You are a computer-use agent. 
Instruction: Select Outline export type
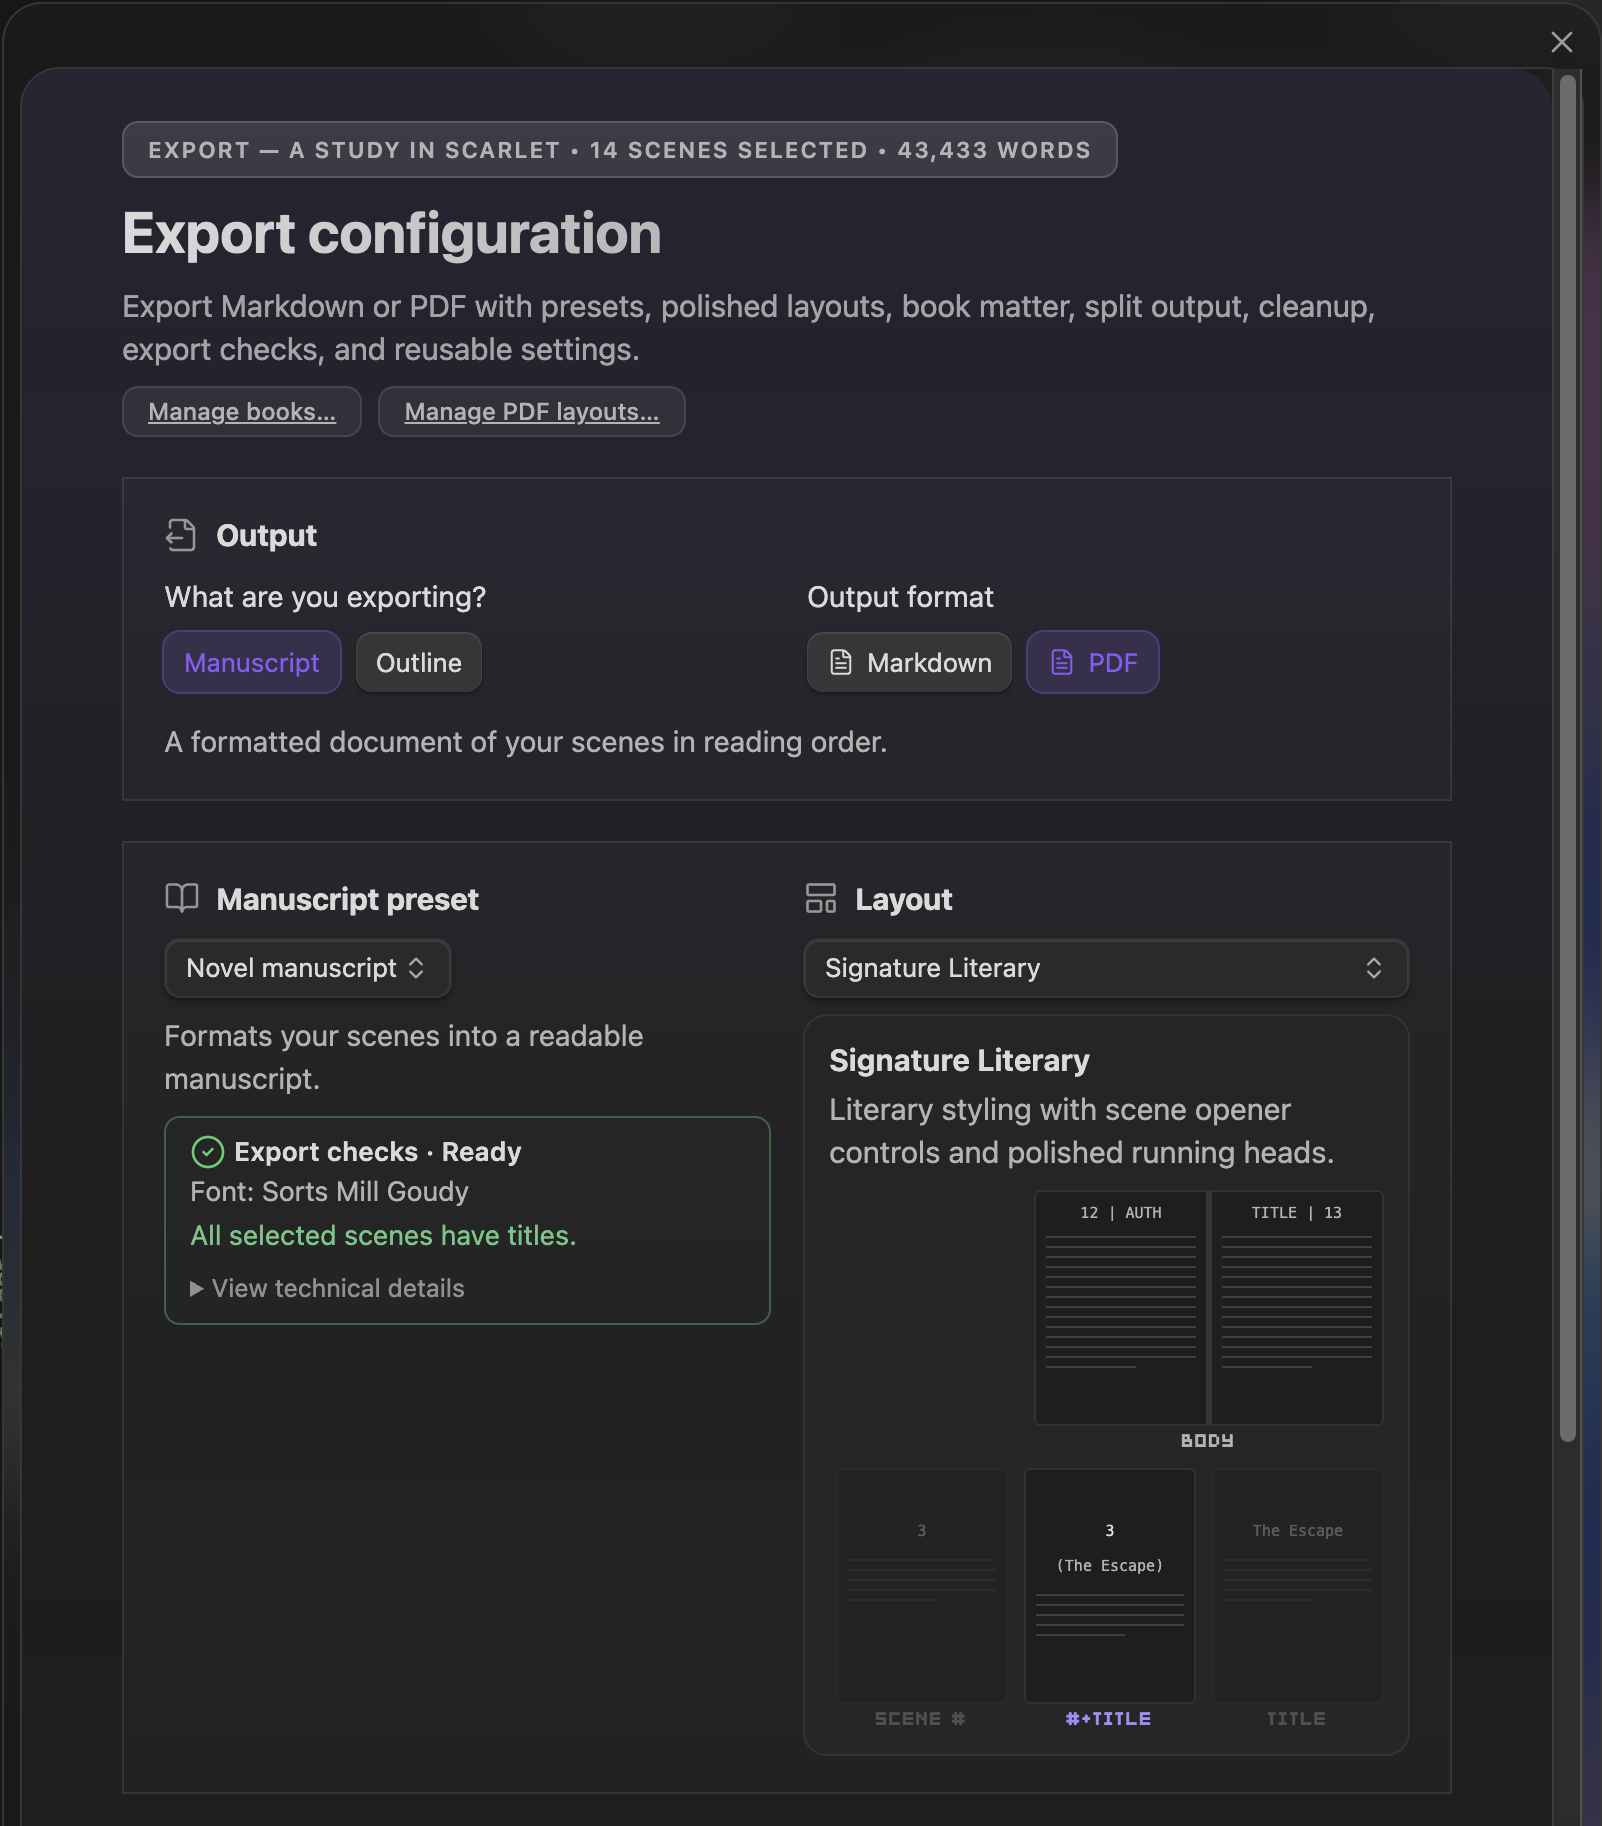click(419, 663)
